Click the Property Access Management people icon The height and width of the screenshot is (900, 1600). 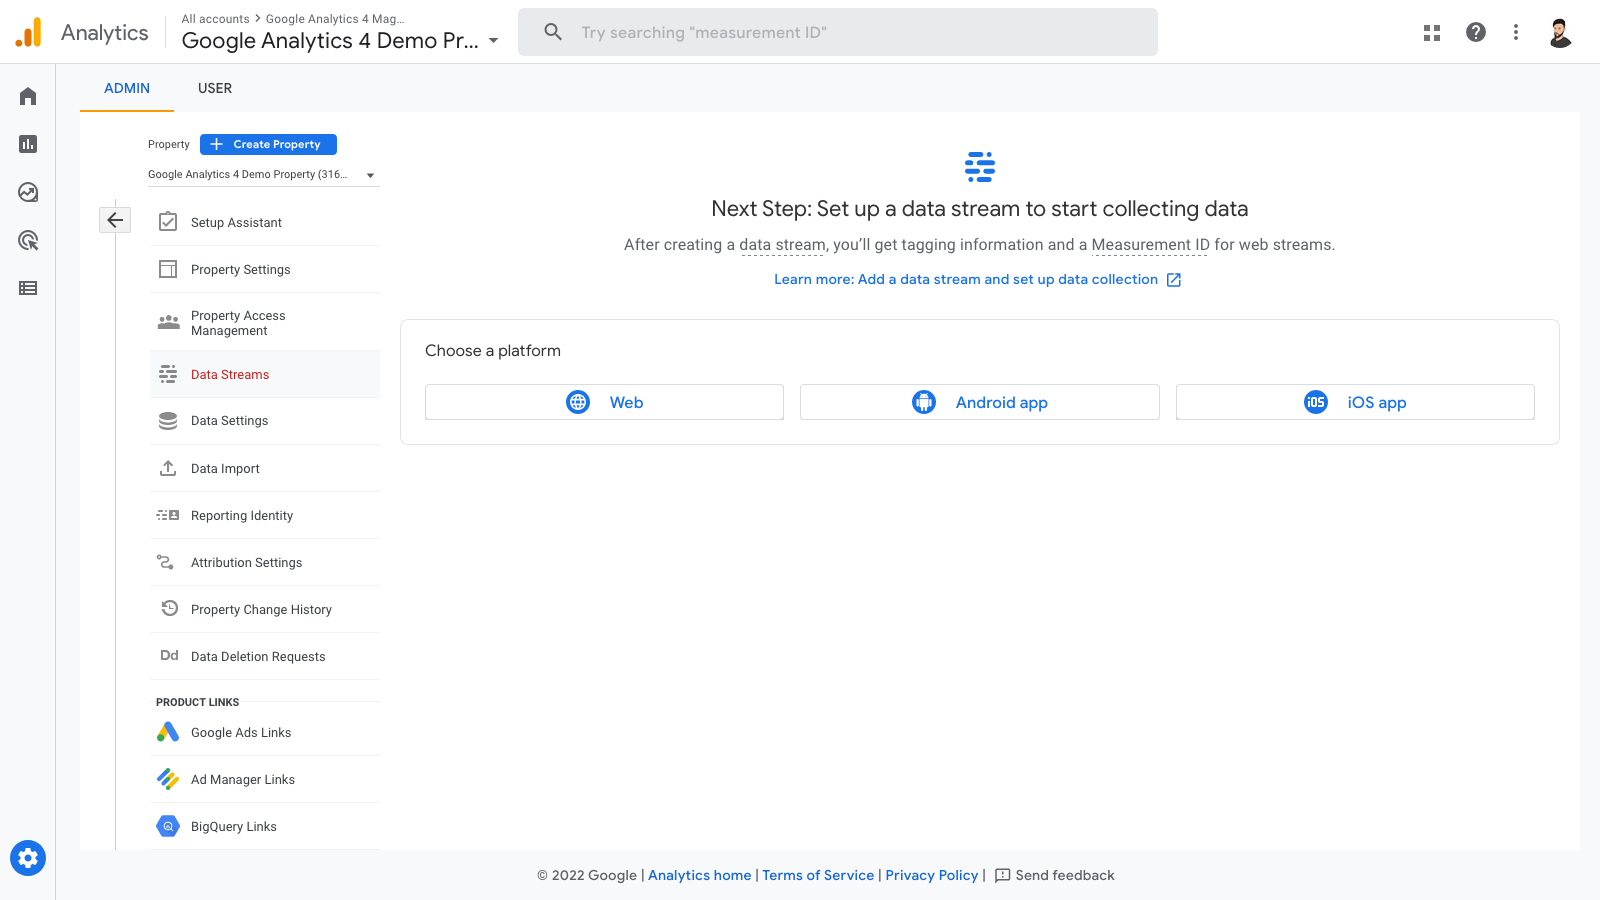click(169, 322)
